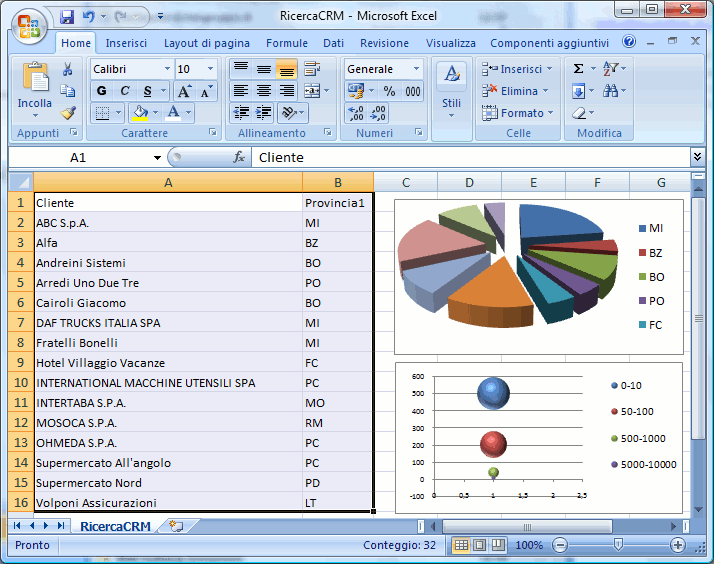Image resolution: width=714 pixels, height=564 pixels.
Task: Wrap text in the cell
Action: [312, 69]
